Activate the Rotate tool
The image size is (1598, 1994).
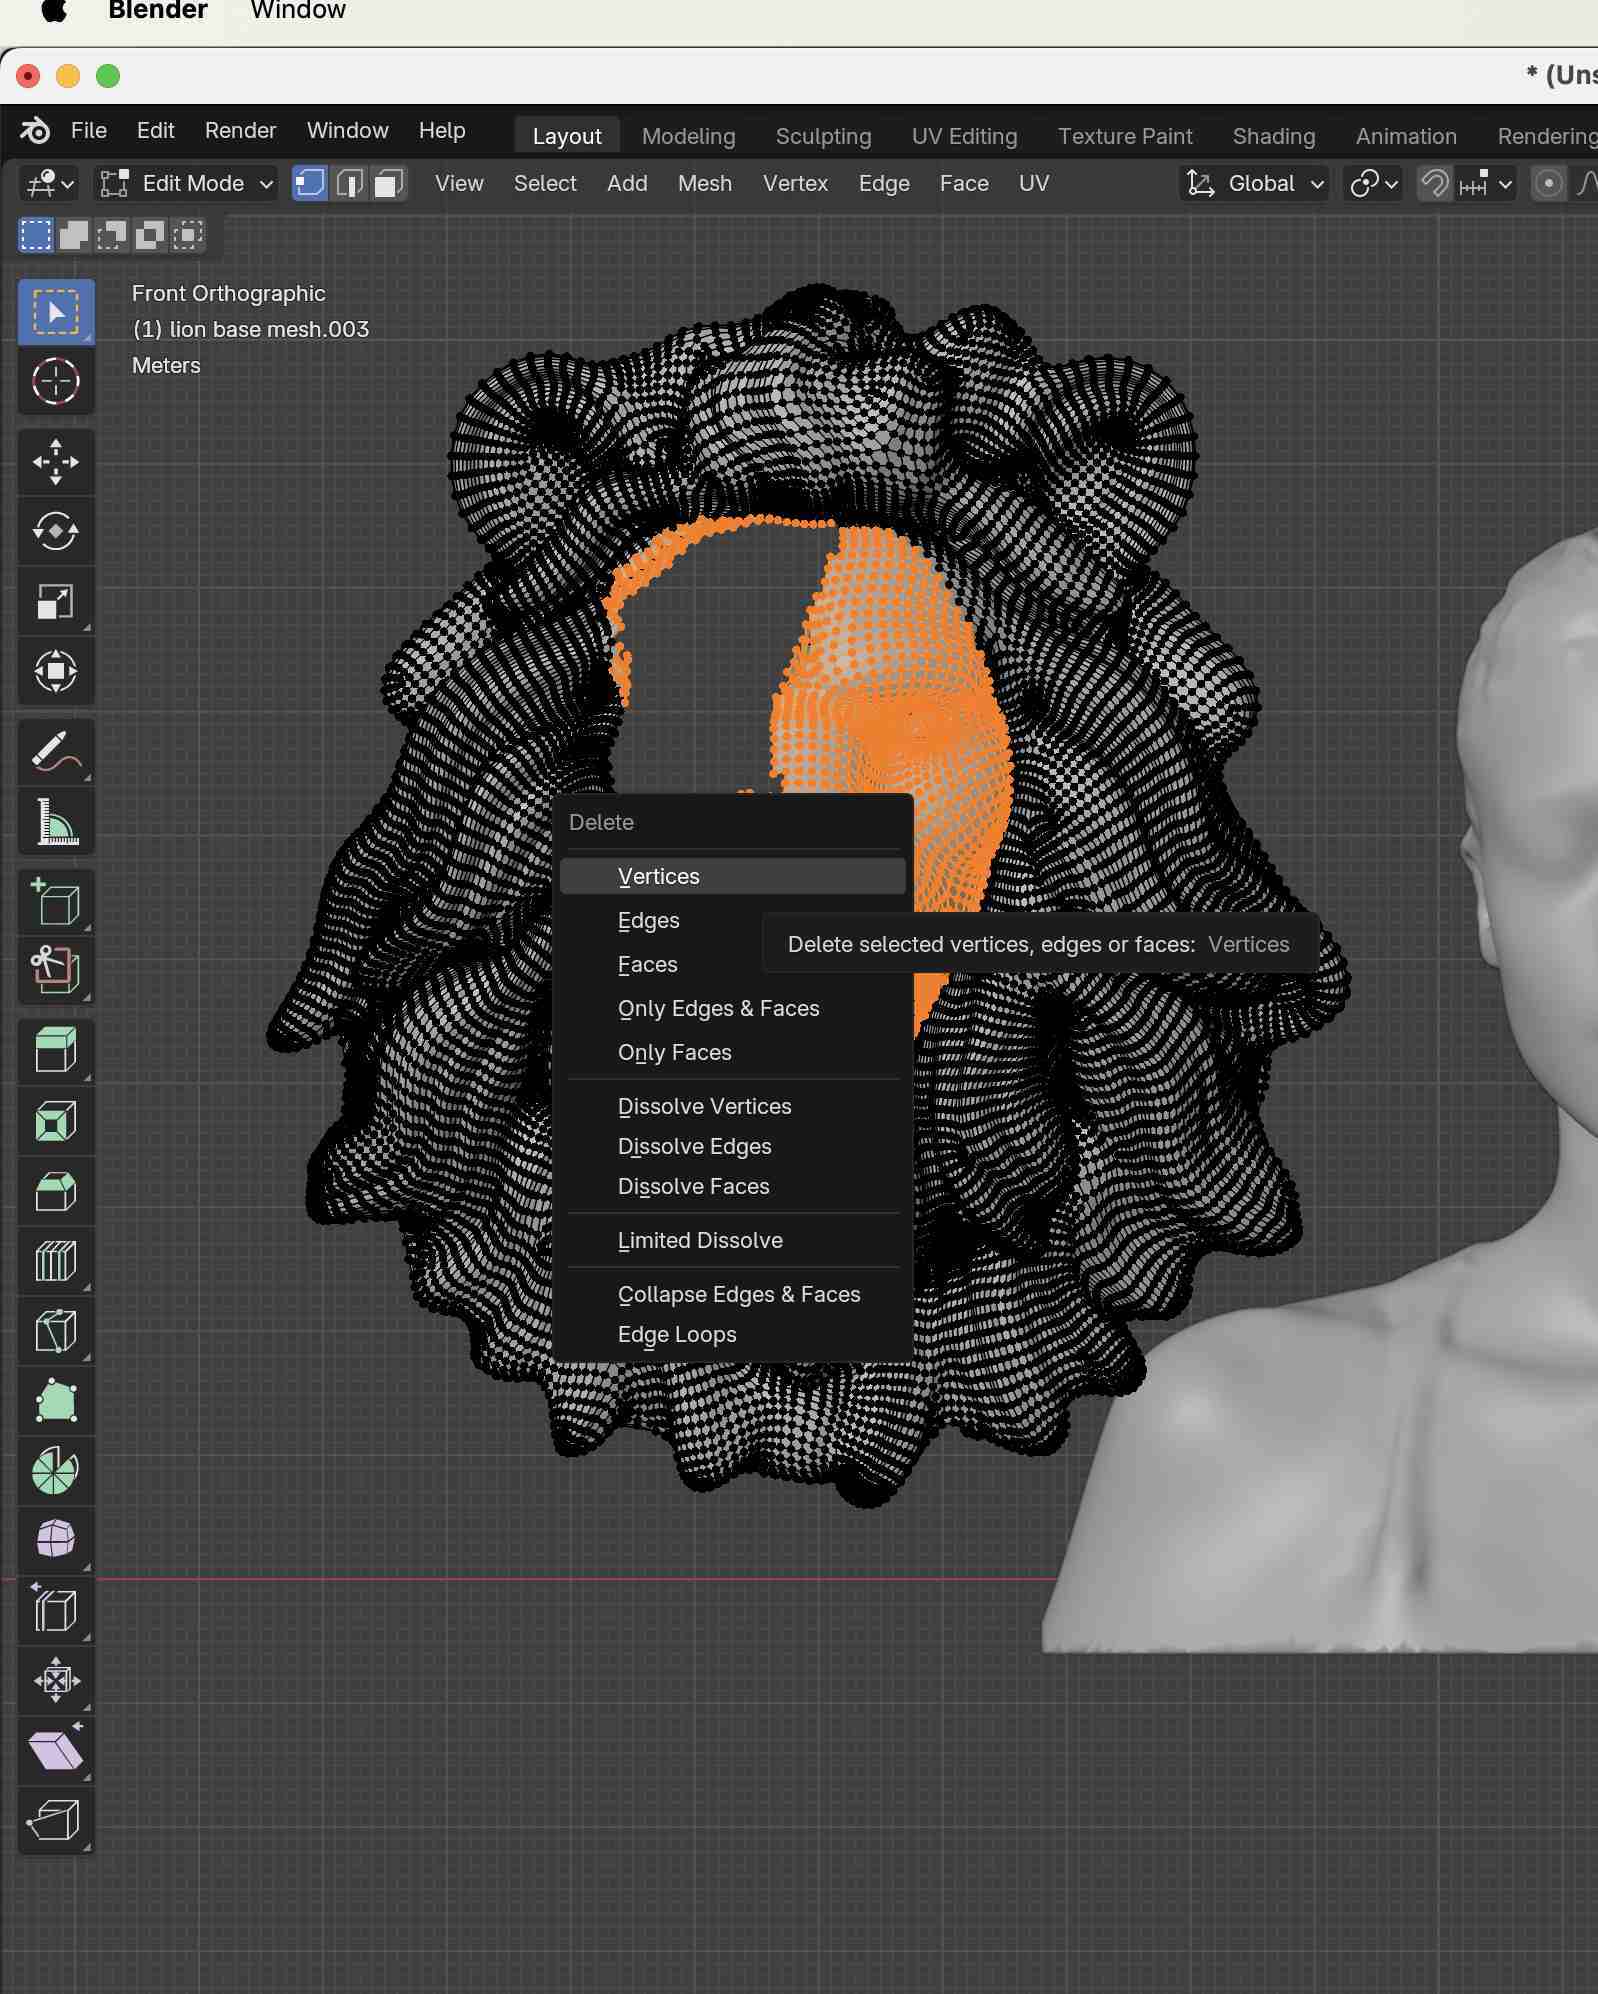(x=56, y=531)
